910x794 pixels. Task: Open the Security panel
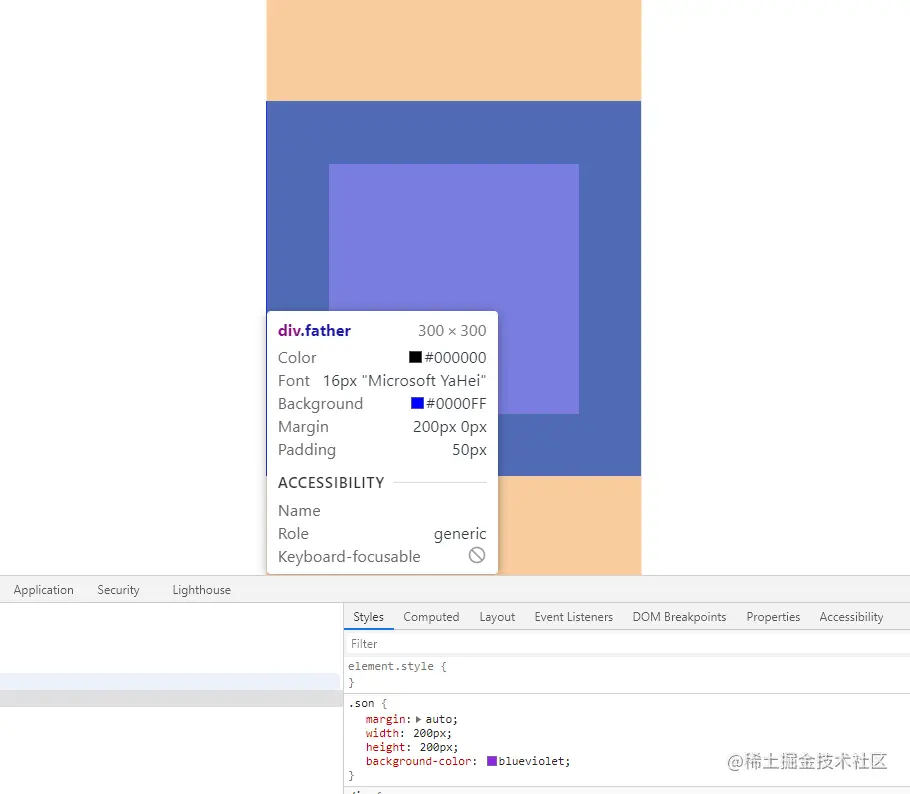(x=117, y=590)
